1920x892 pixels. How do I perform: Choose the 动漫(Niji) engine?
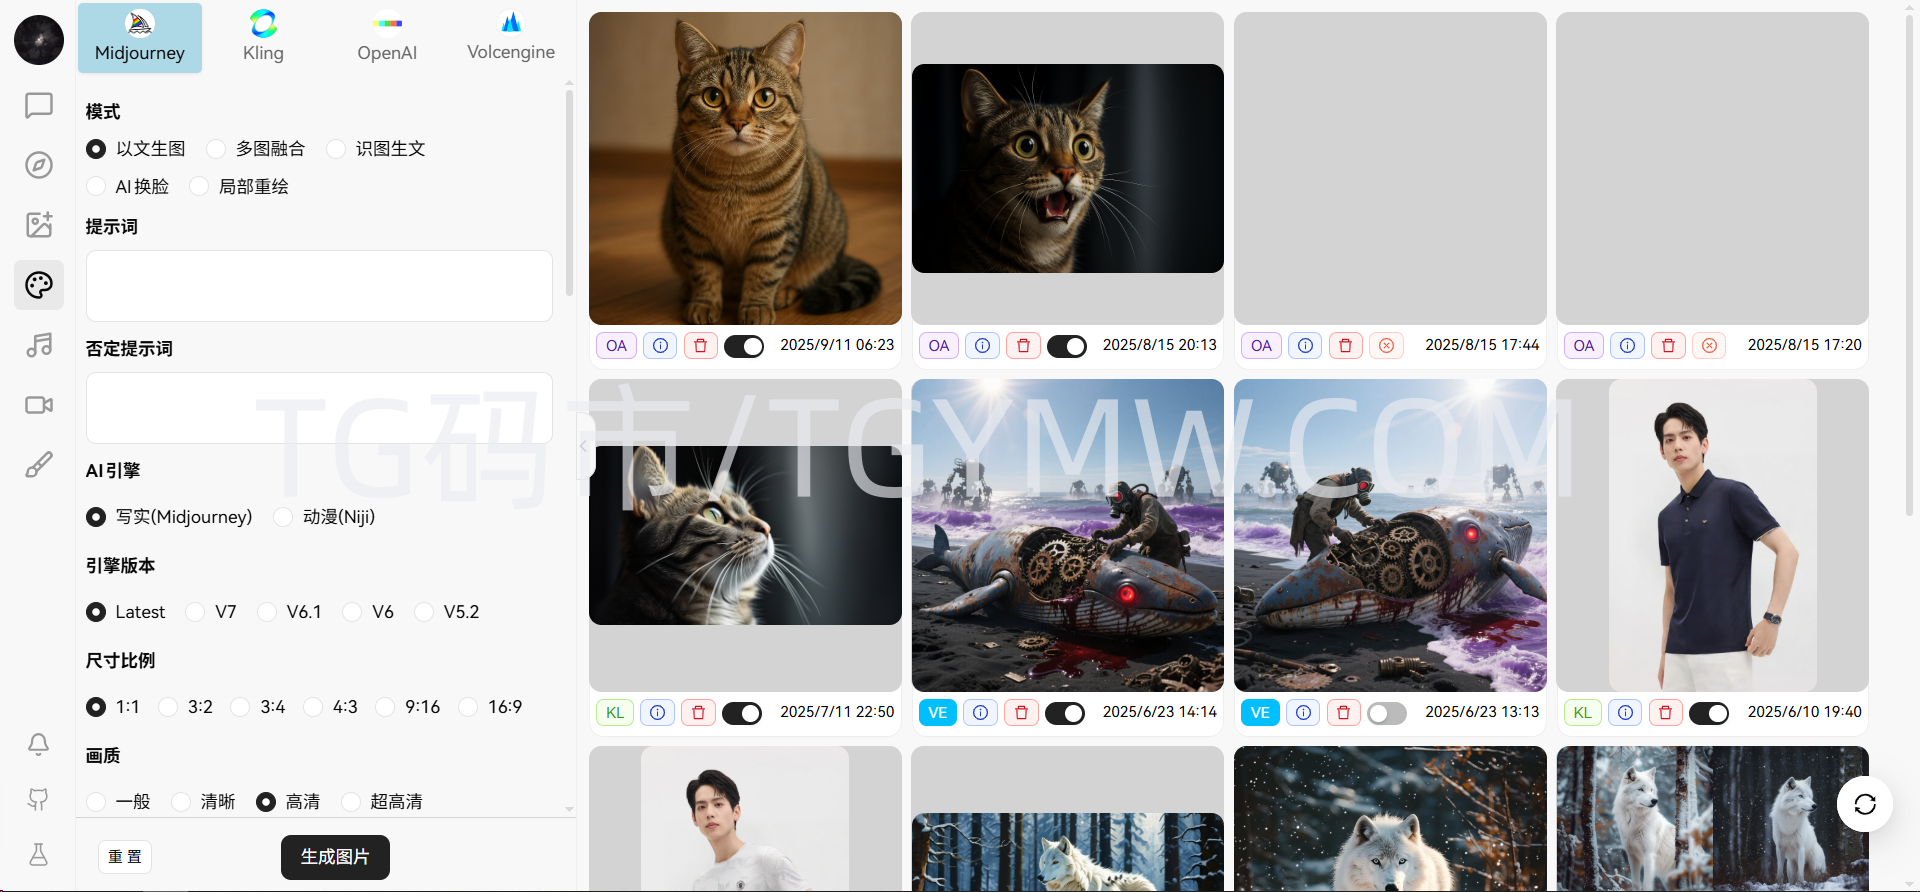tap(325, 517)
